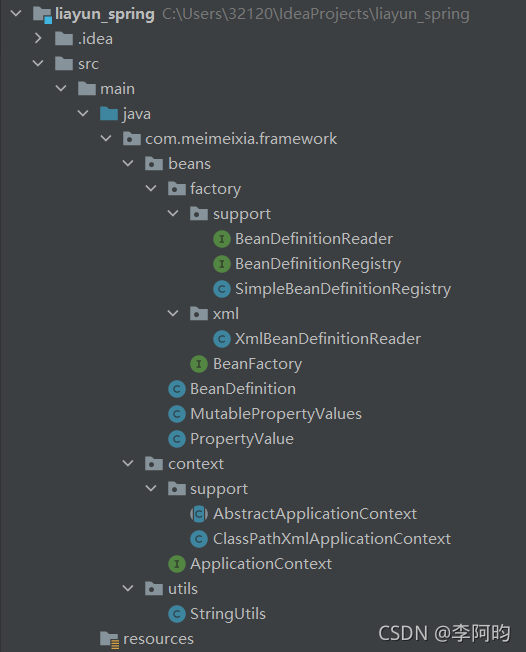This screenshot has height=652, width=526.
Task: Click the context package icon
Action: pos(154,464)
